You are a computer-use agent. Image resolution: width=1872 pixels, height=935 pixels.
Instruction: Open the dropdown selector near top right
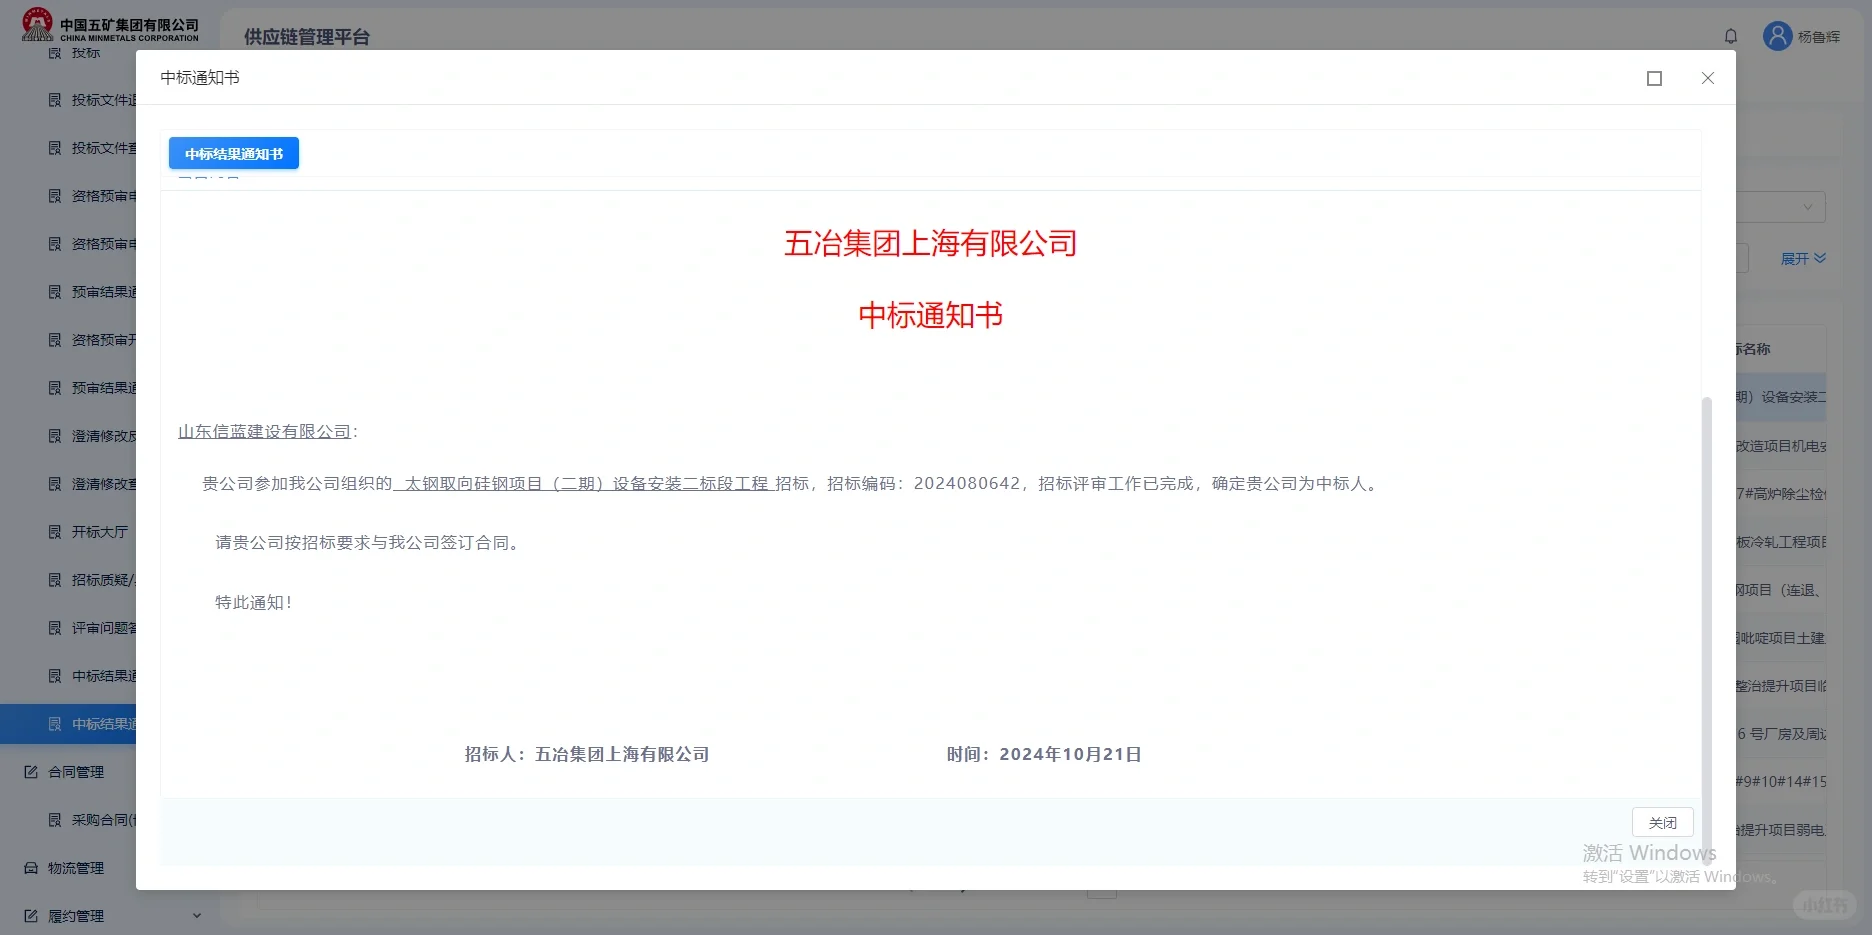pyautogui.click(x=1807, y=207)
